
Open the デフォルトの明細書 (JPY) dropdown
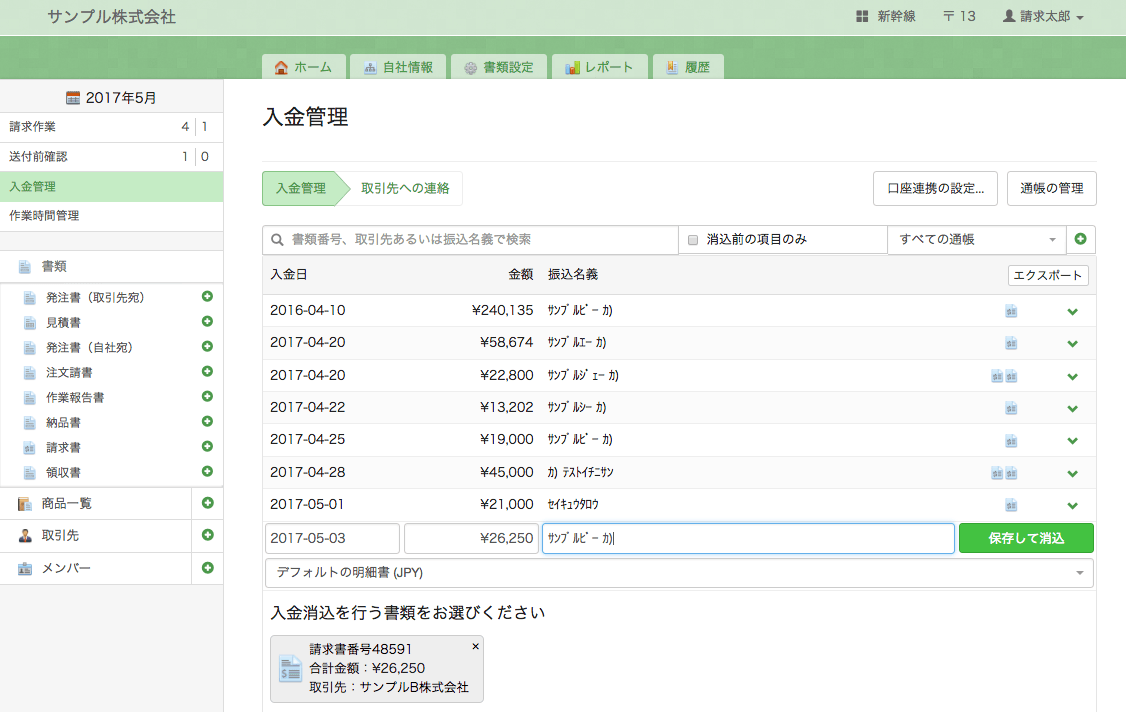679,573
